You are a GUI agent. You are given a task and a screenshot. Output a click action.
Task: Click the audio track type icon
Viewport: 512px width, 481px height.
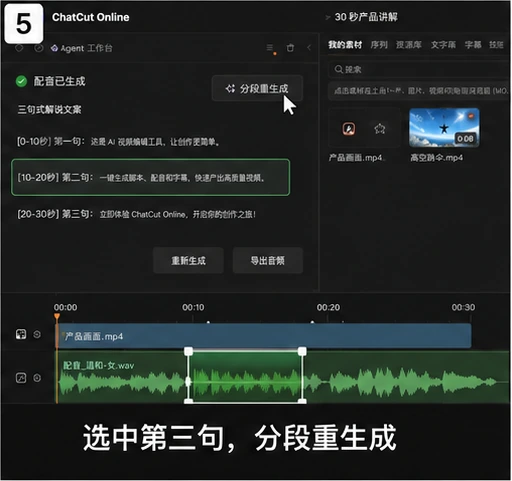point(21,378)
